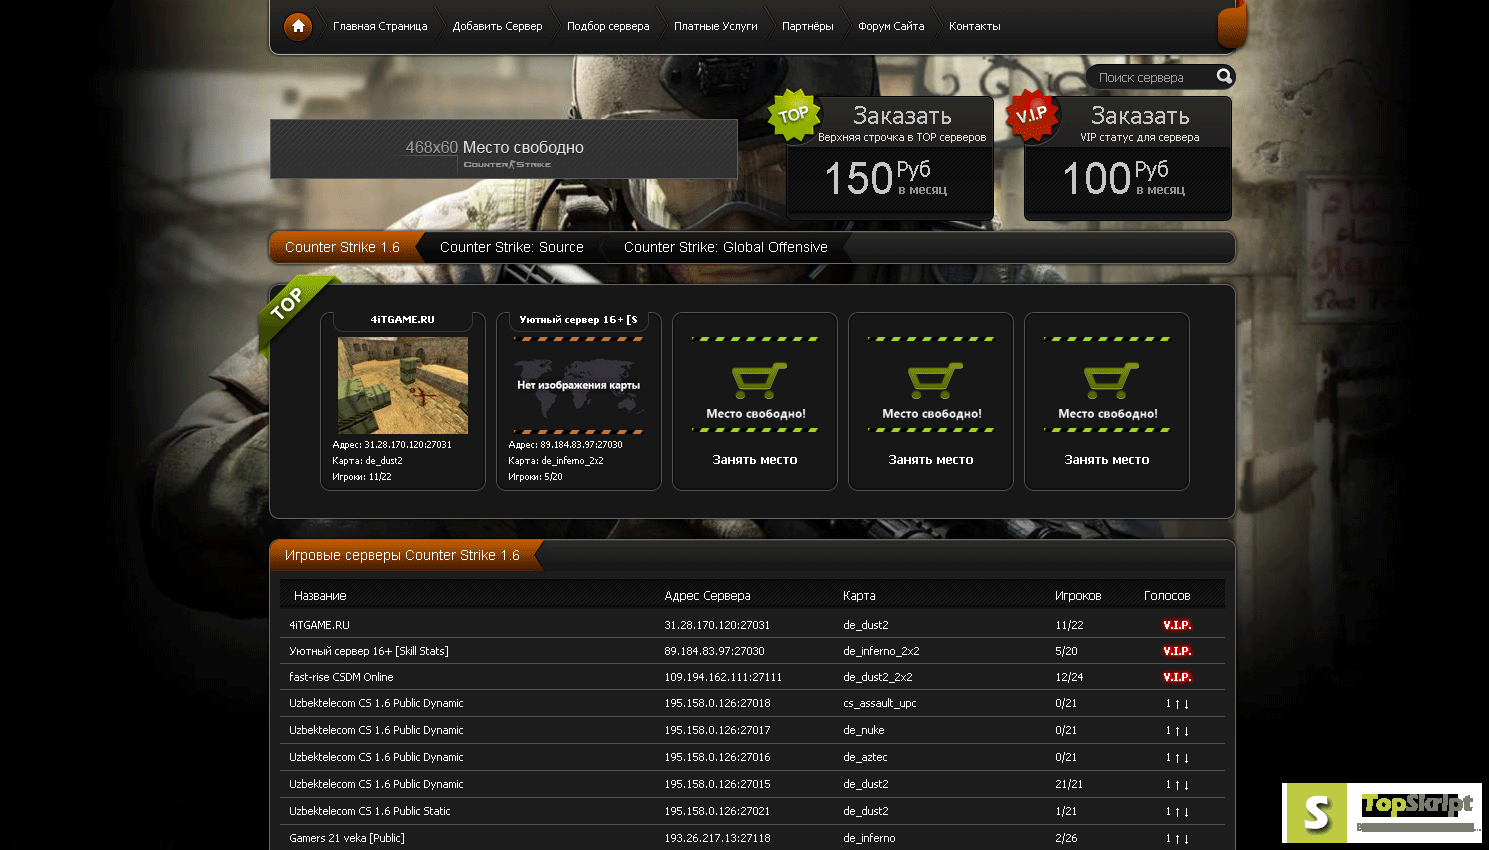Image resolution: width=1489 pixels, height=850 pixels.
Task: Click address 193.26.217.13:27118
Action: (x=717, y=838)
